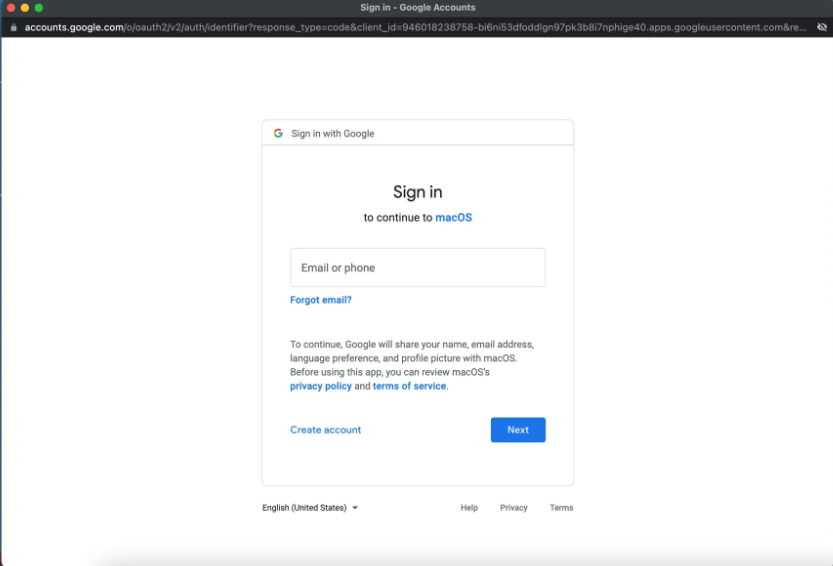
Task: Click the Sign in with Google header text
Action: pos(333,133)
